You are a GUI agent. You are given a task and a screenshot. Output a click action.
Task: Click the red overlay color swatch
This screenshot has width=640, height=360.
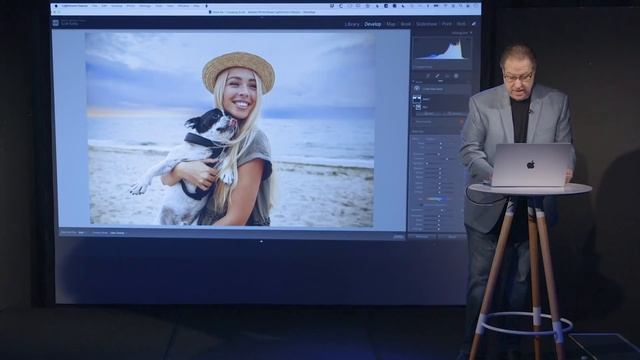pyautogui.click(x=462, y=121)
